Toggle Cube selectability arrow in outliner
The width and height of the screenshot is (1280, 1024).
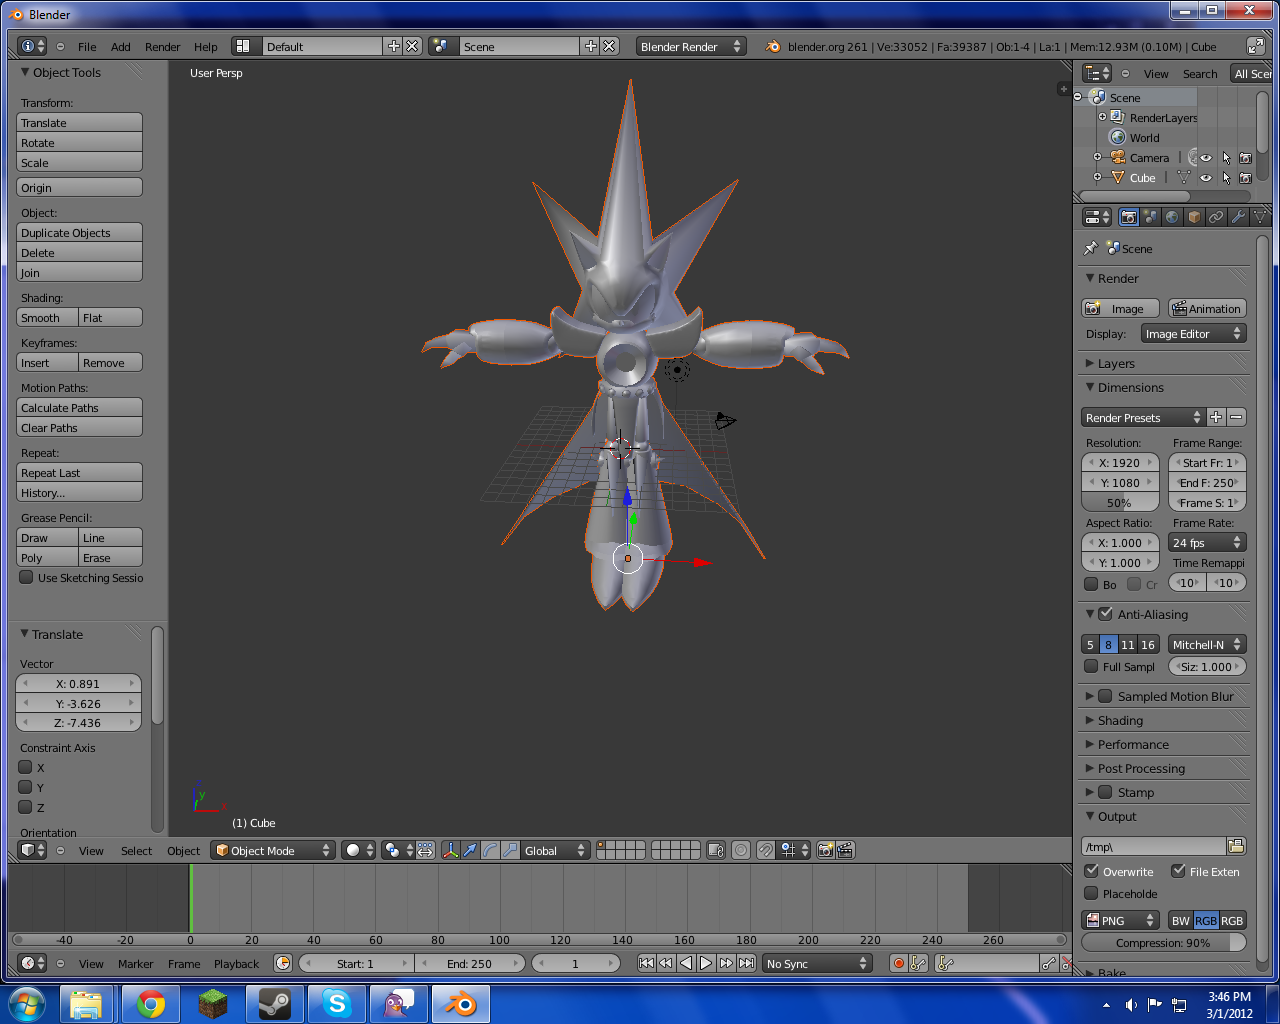click(x=1226, y=178)
